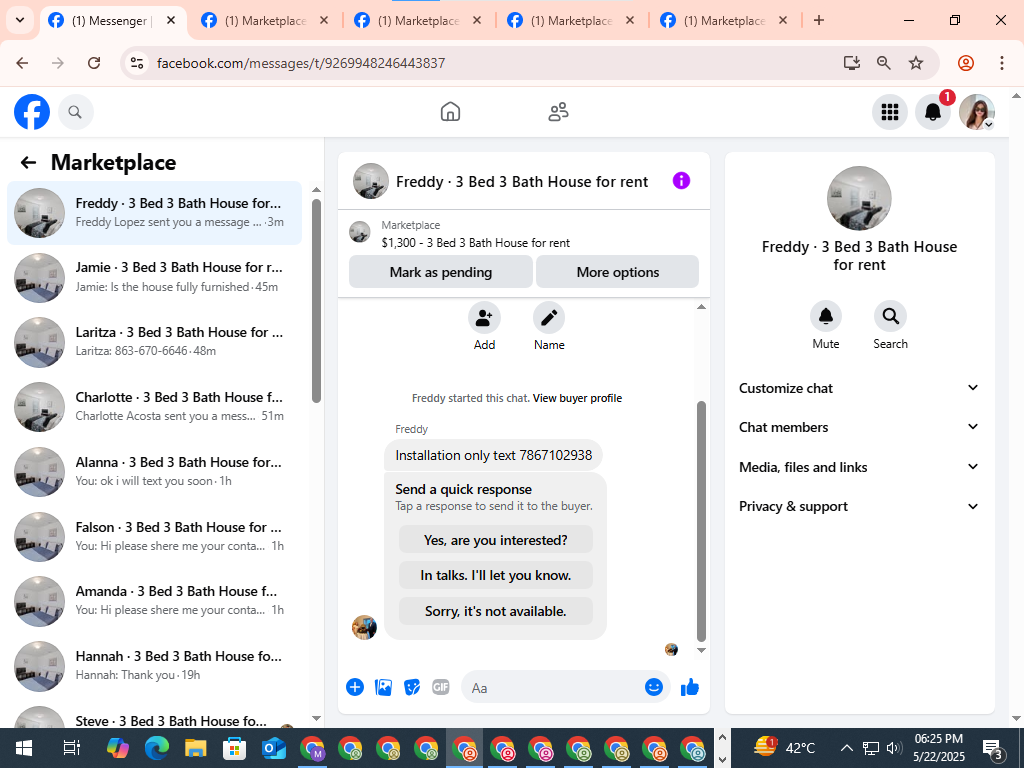
Task: Open the browser zoom magnifier icon
Action: point(884,63)
